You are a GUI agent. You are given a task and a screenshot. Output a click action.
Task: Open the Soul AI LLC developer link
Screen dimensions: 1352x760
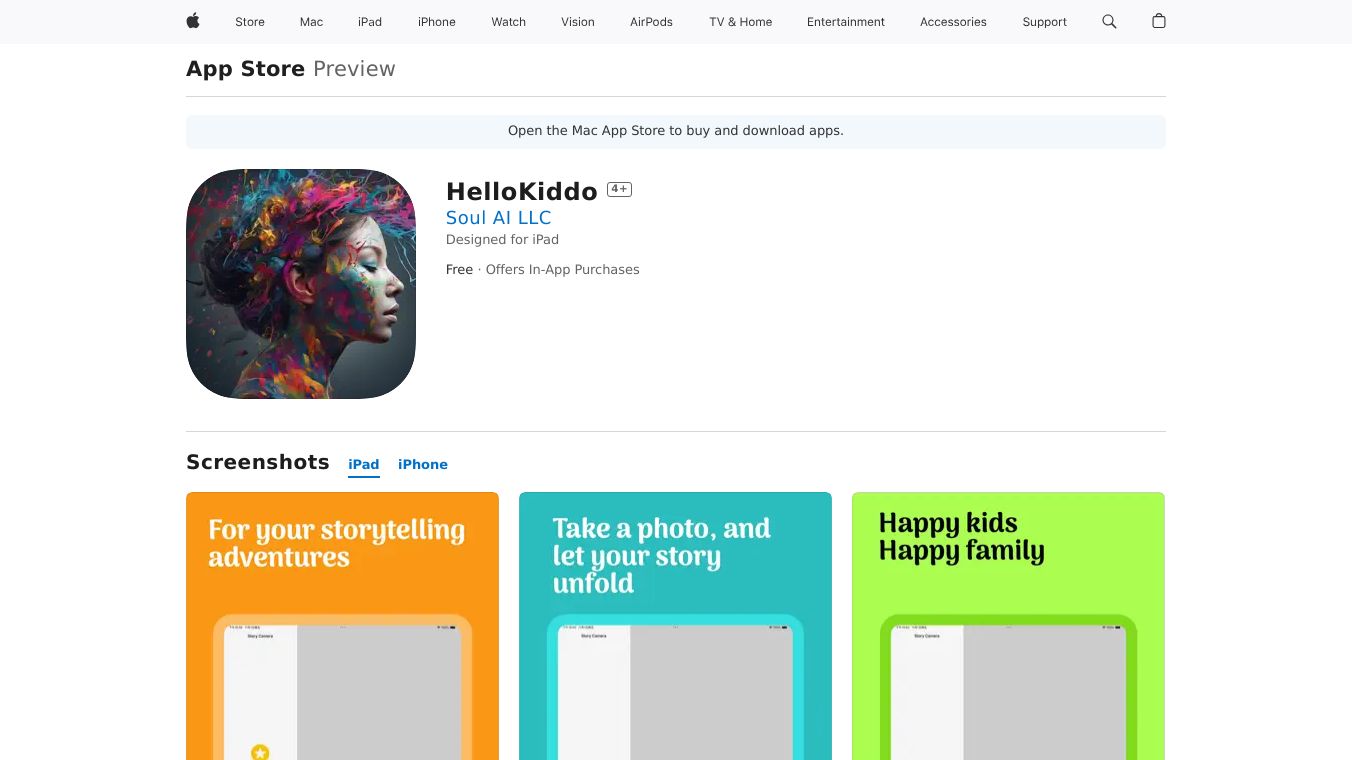pos(498,217)
